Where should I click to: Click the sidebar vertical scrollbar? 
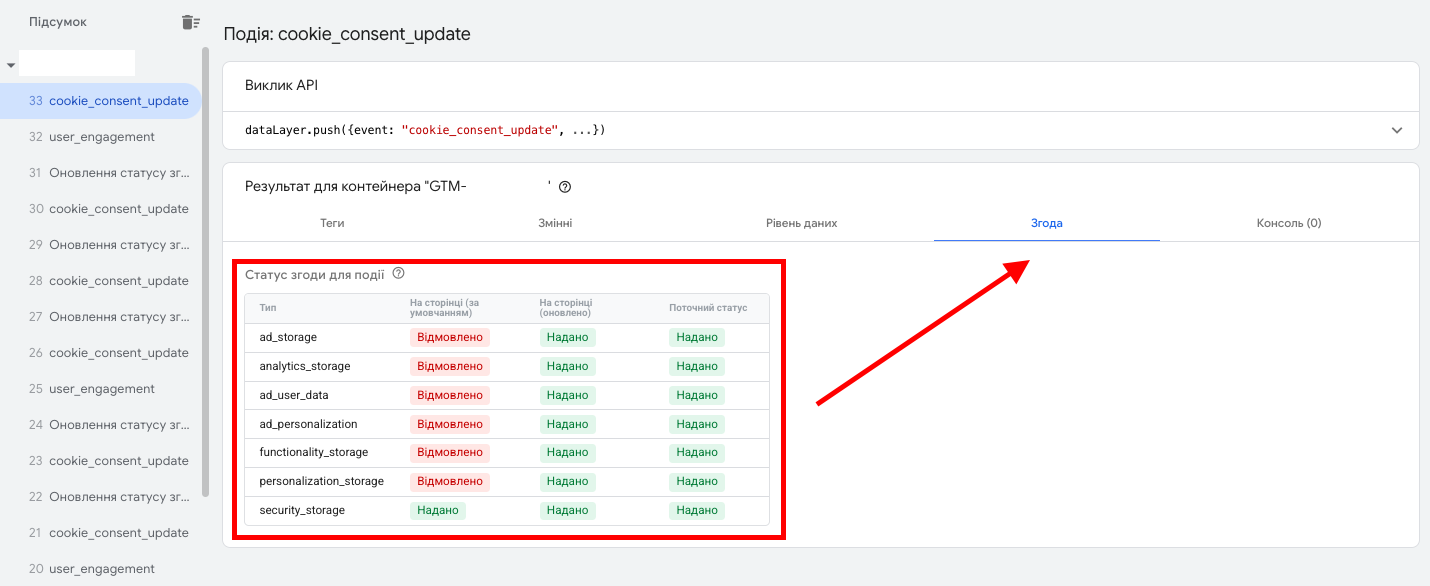click(x=206, y=270)
